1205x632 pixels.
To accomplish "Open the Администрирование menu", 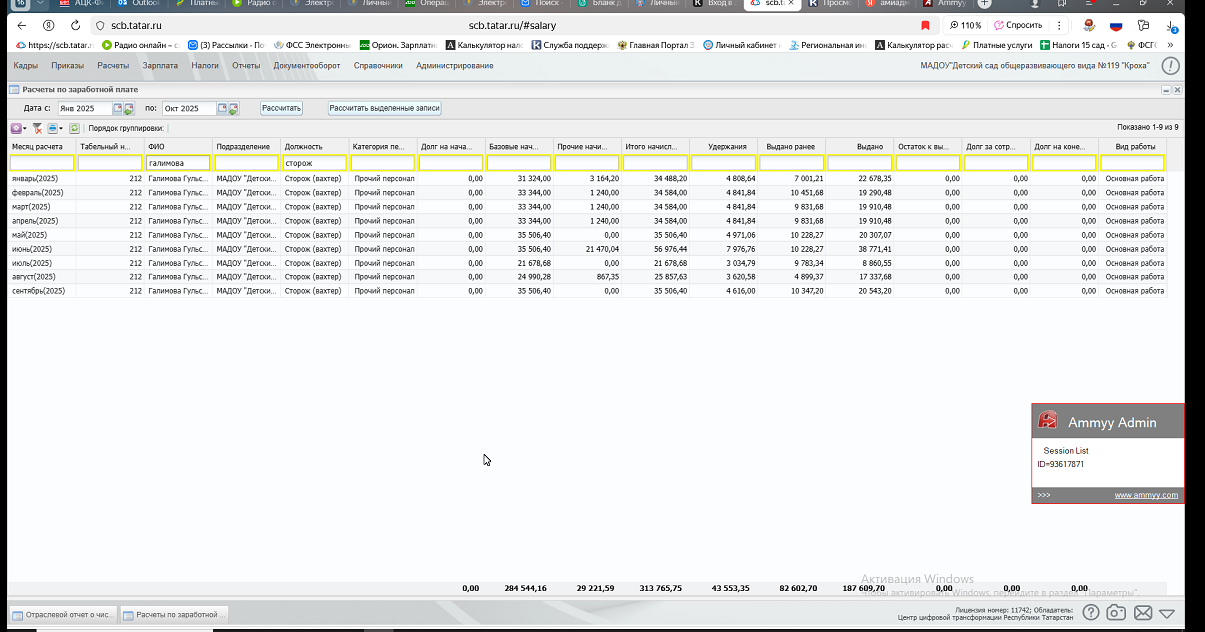I will (455, 66).
